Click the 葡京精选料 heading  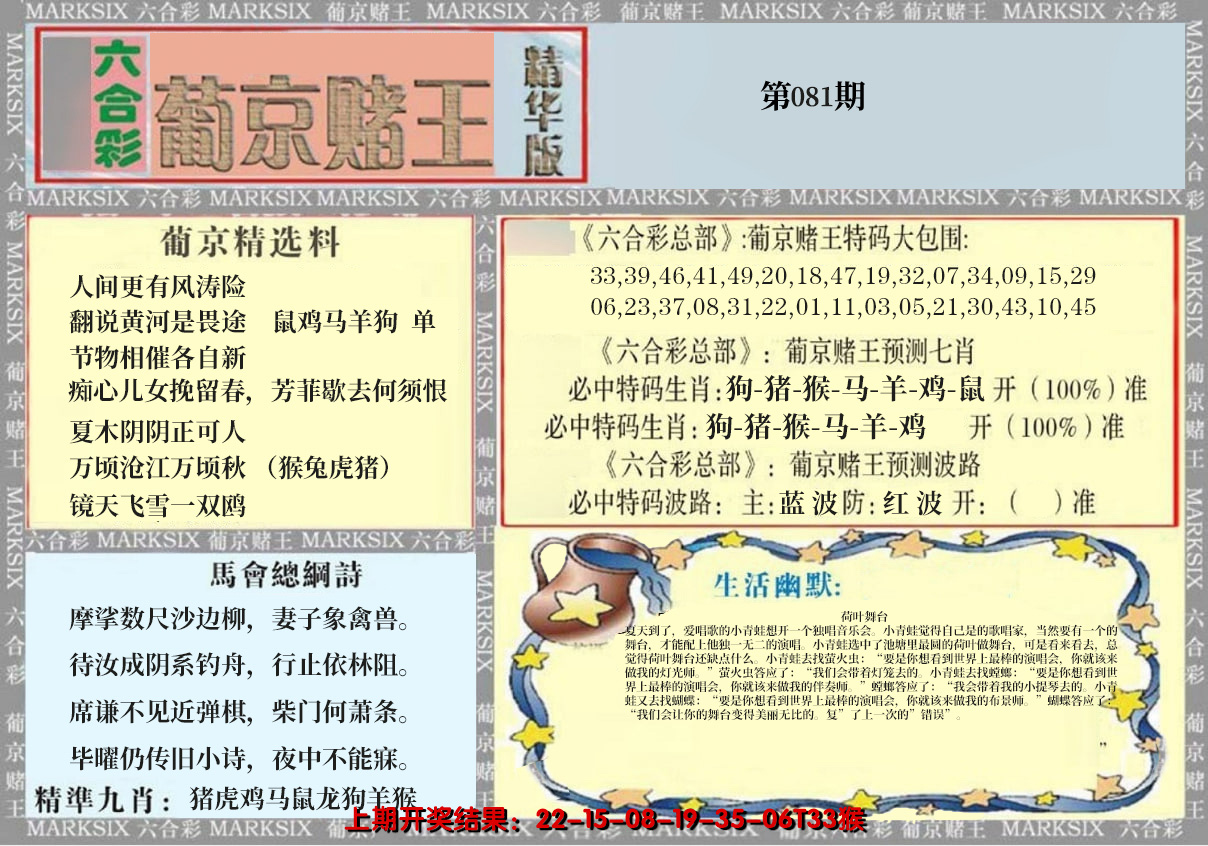250,243
